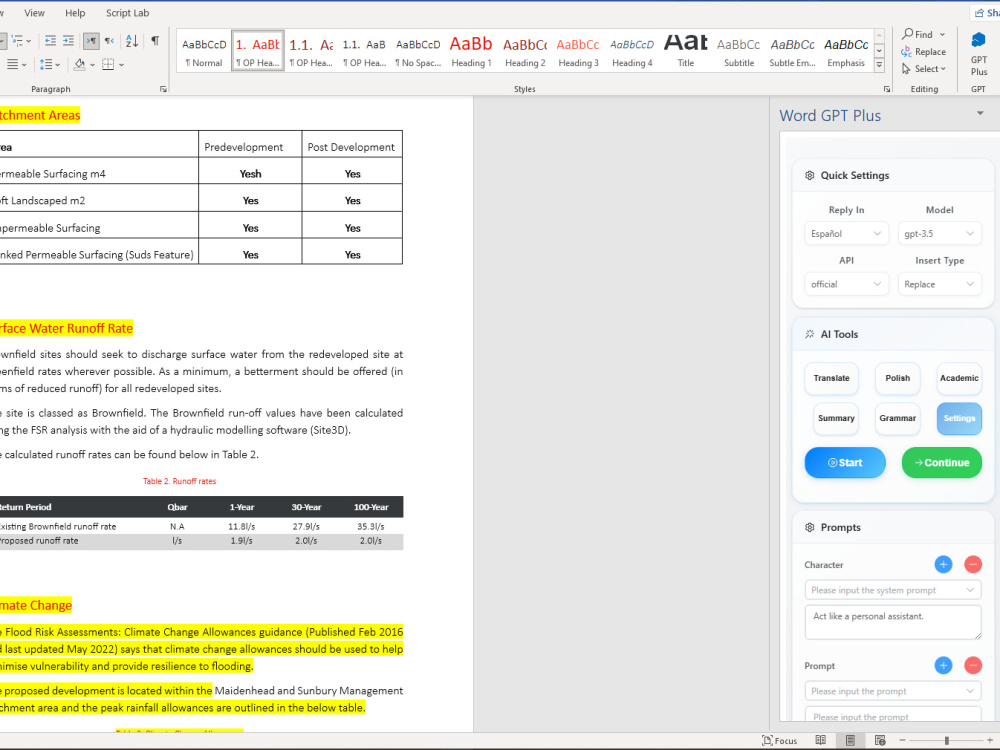The image size is (1000, 750).
Task: Switch to Read Mode view
Action: 821,740
